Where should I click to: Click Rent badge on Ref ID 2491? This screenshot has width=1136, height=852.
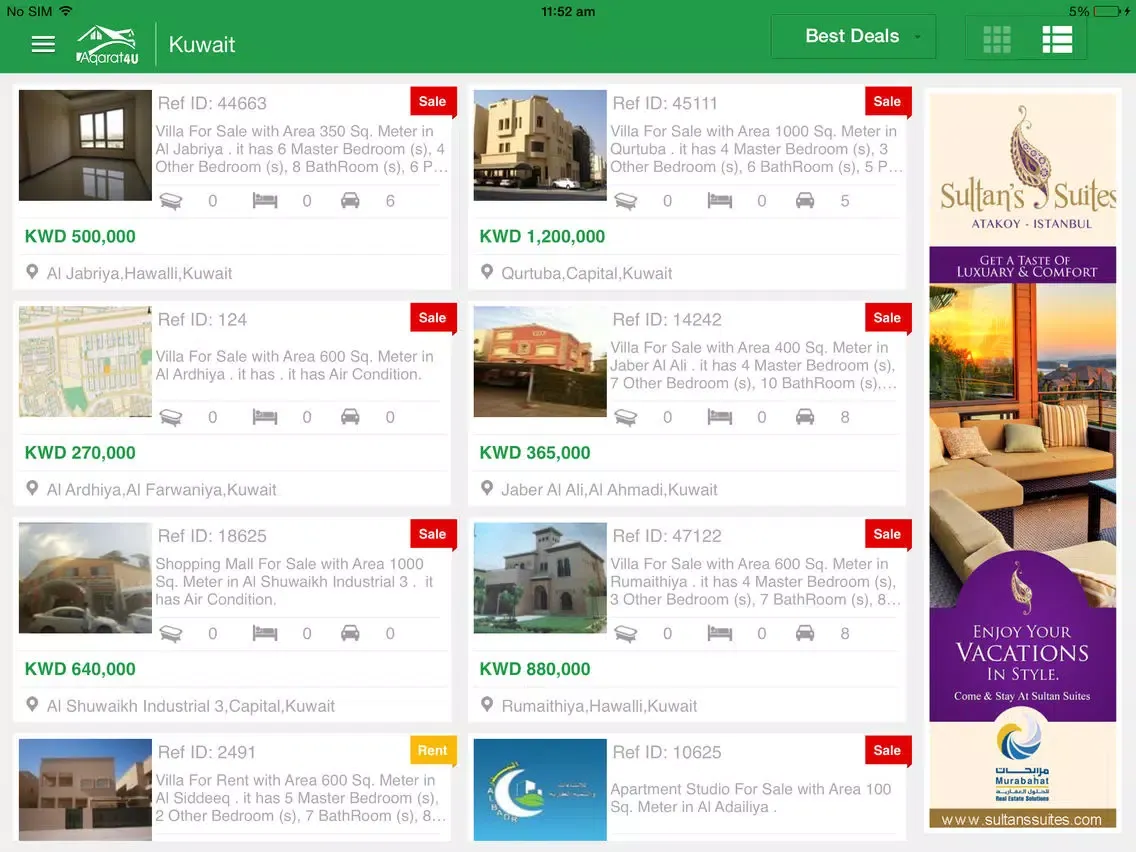(433, 751)
